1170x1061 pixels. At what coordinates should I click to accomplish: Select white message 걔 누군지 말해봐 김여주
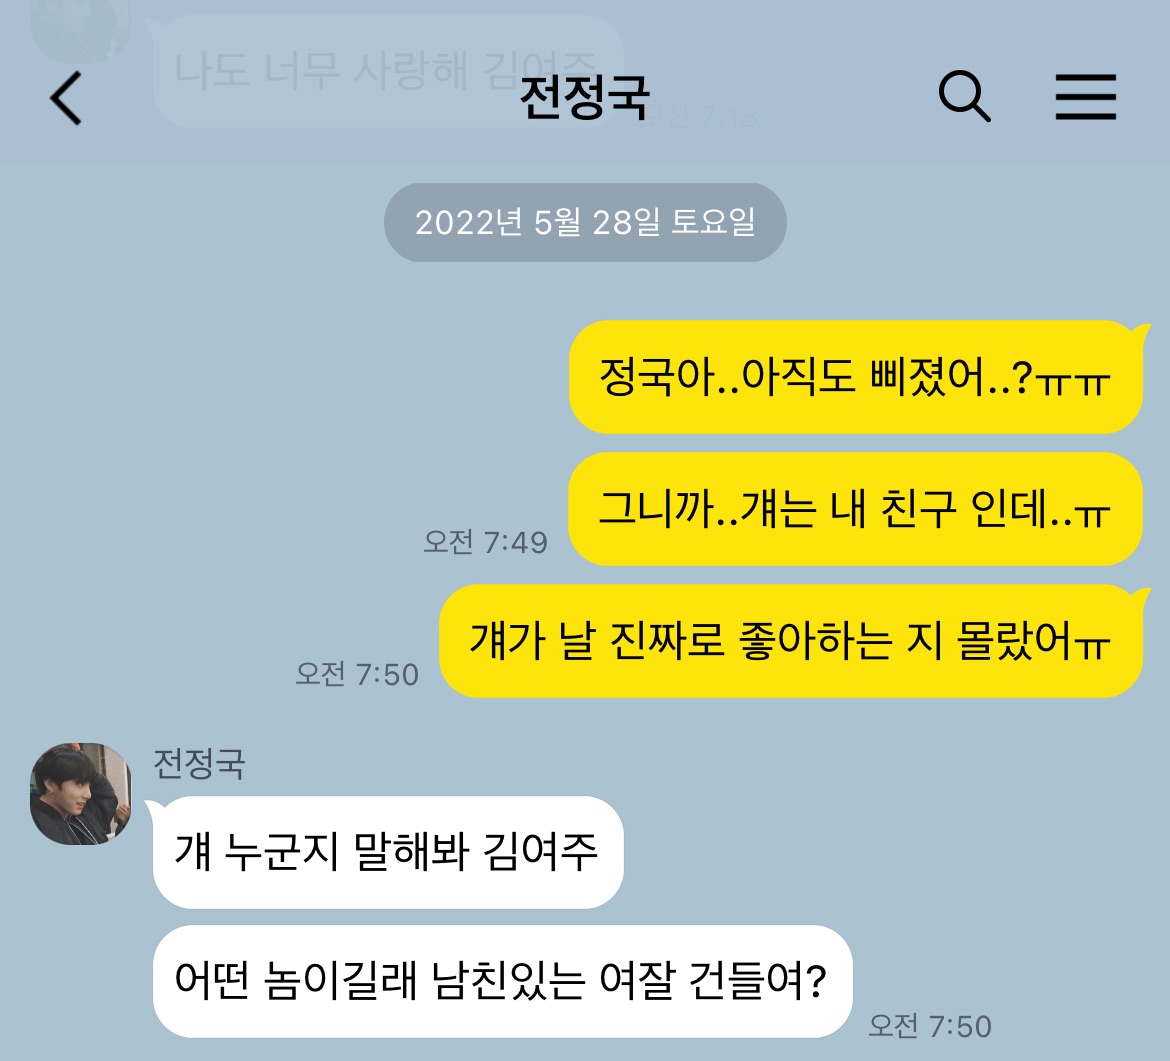388,852
